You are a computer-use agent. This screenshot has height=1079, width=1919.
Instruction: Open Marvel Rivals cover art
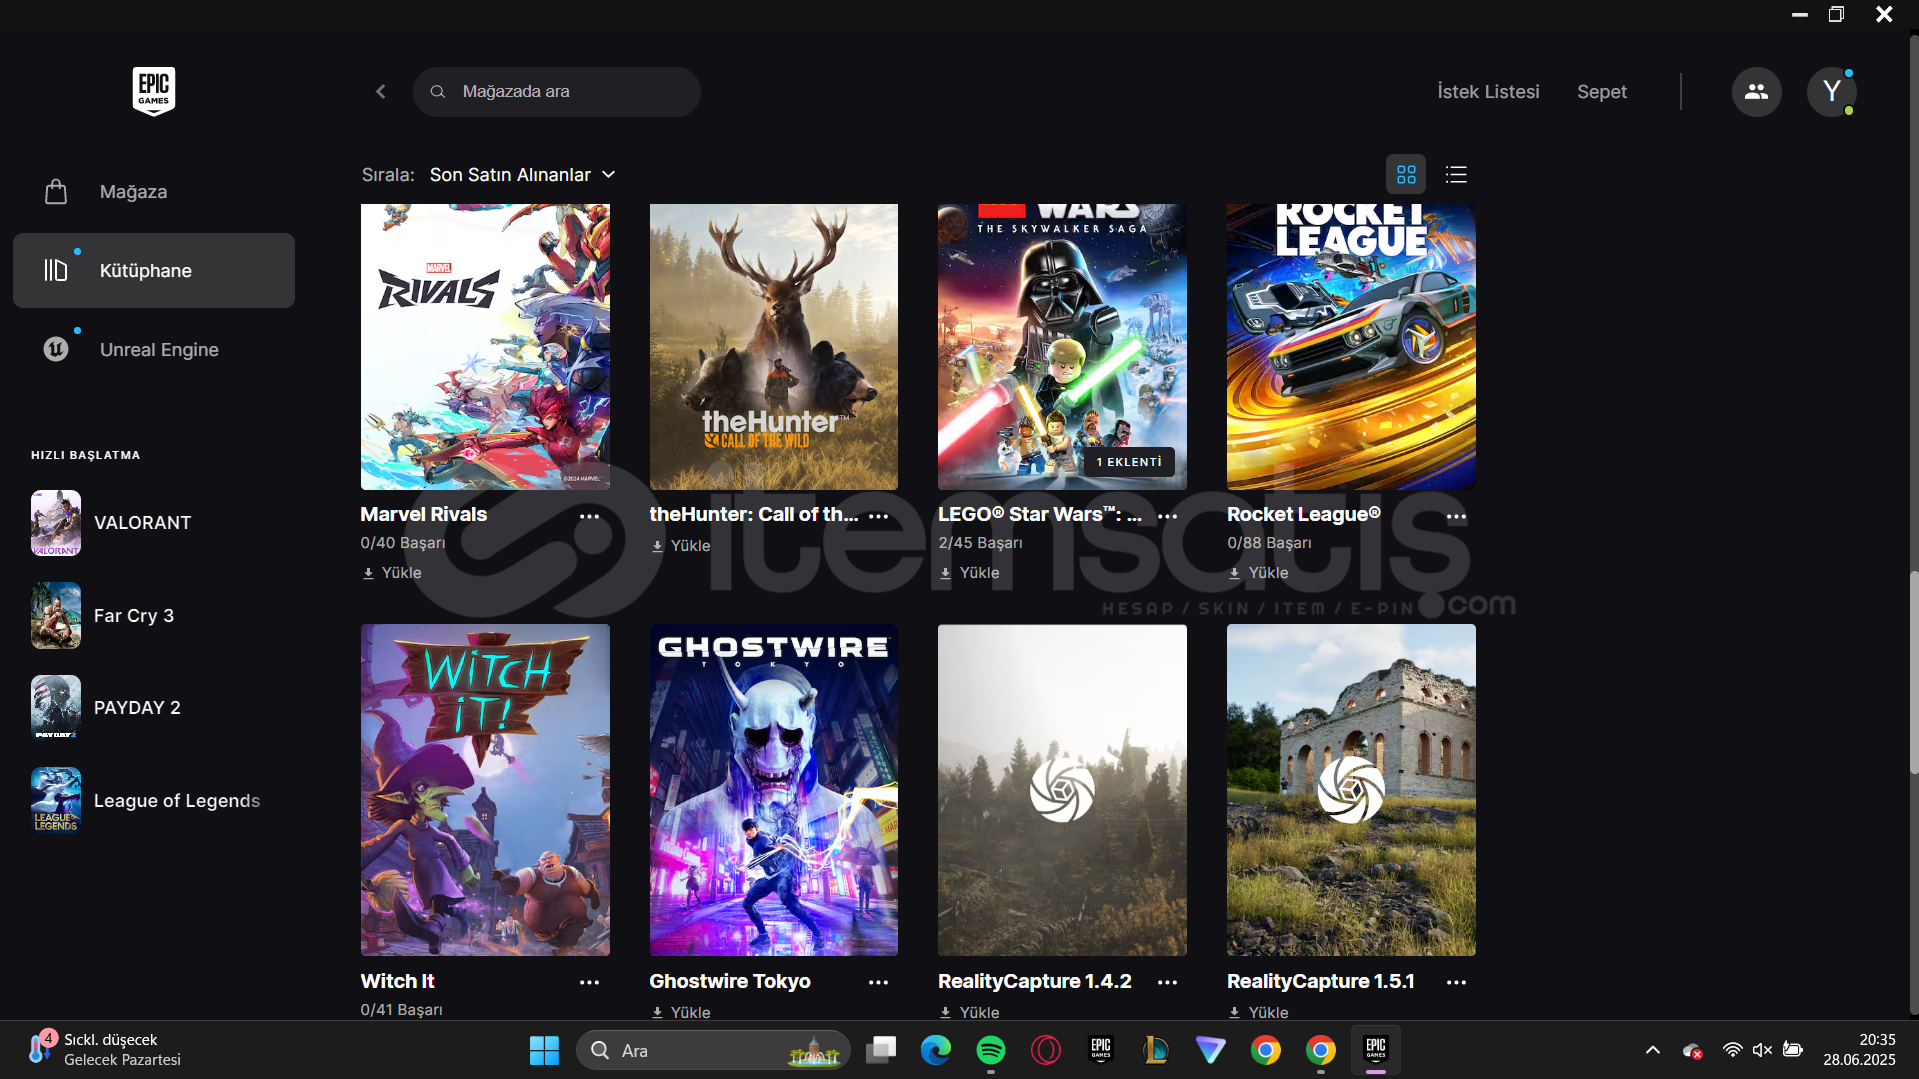(x=485, y=347)
